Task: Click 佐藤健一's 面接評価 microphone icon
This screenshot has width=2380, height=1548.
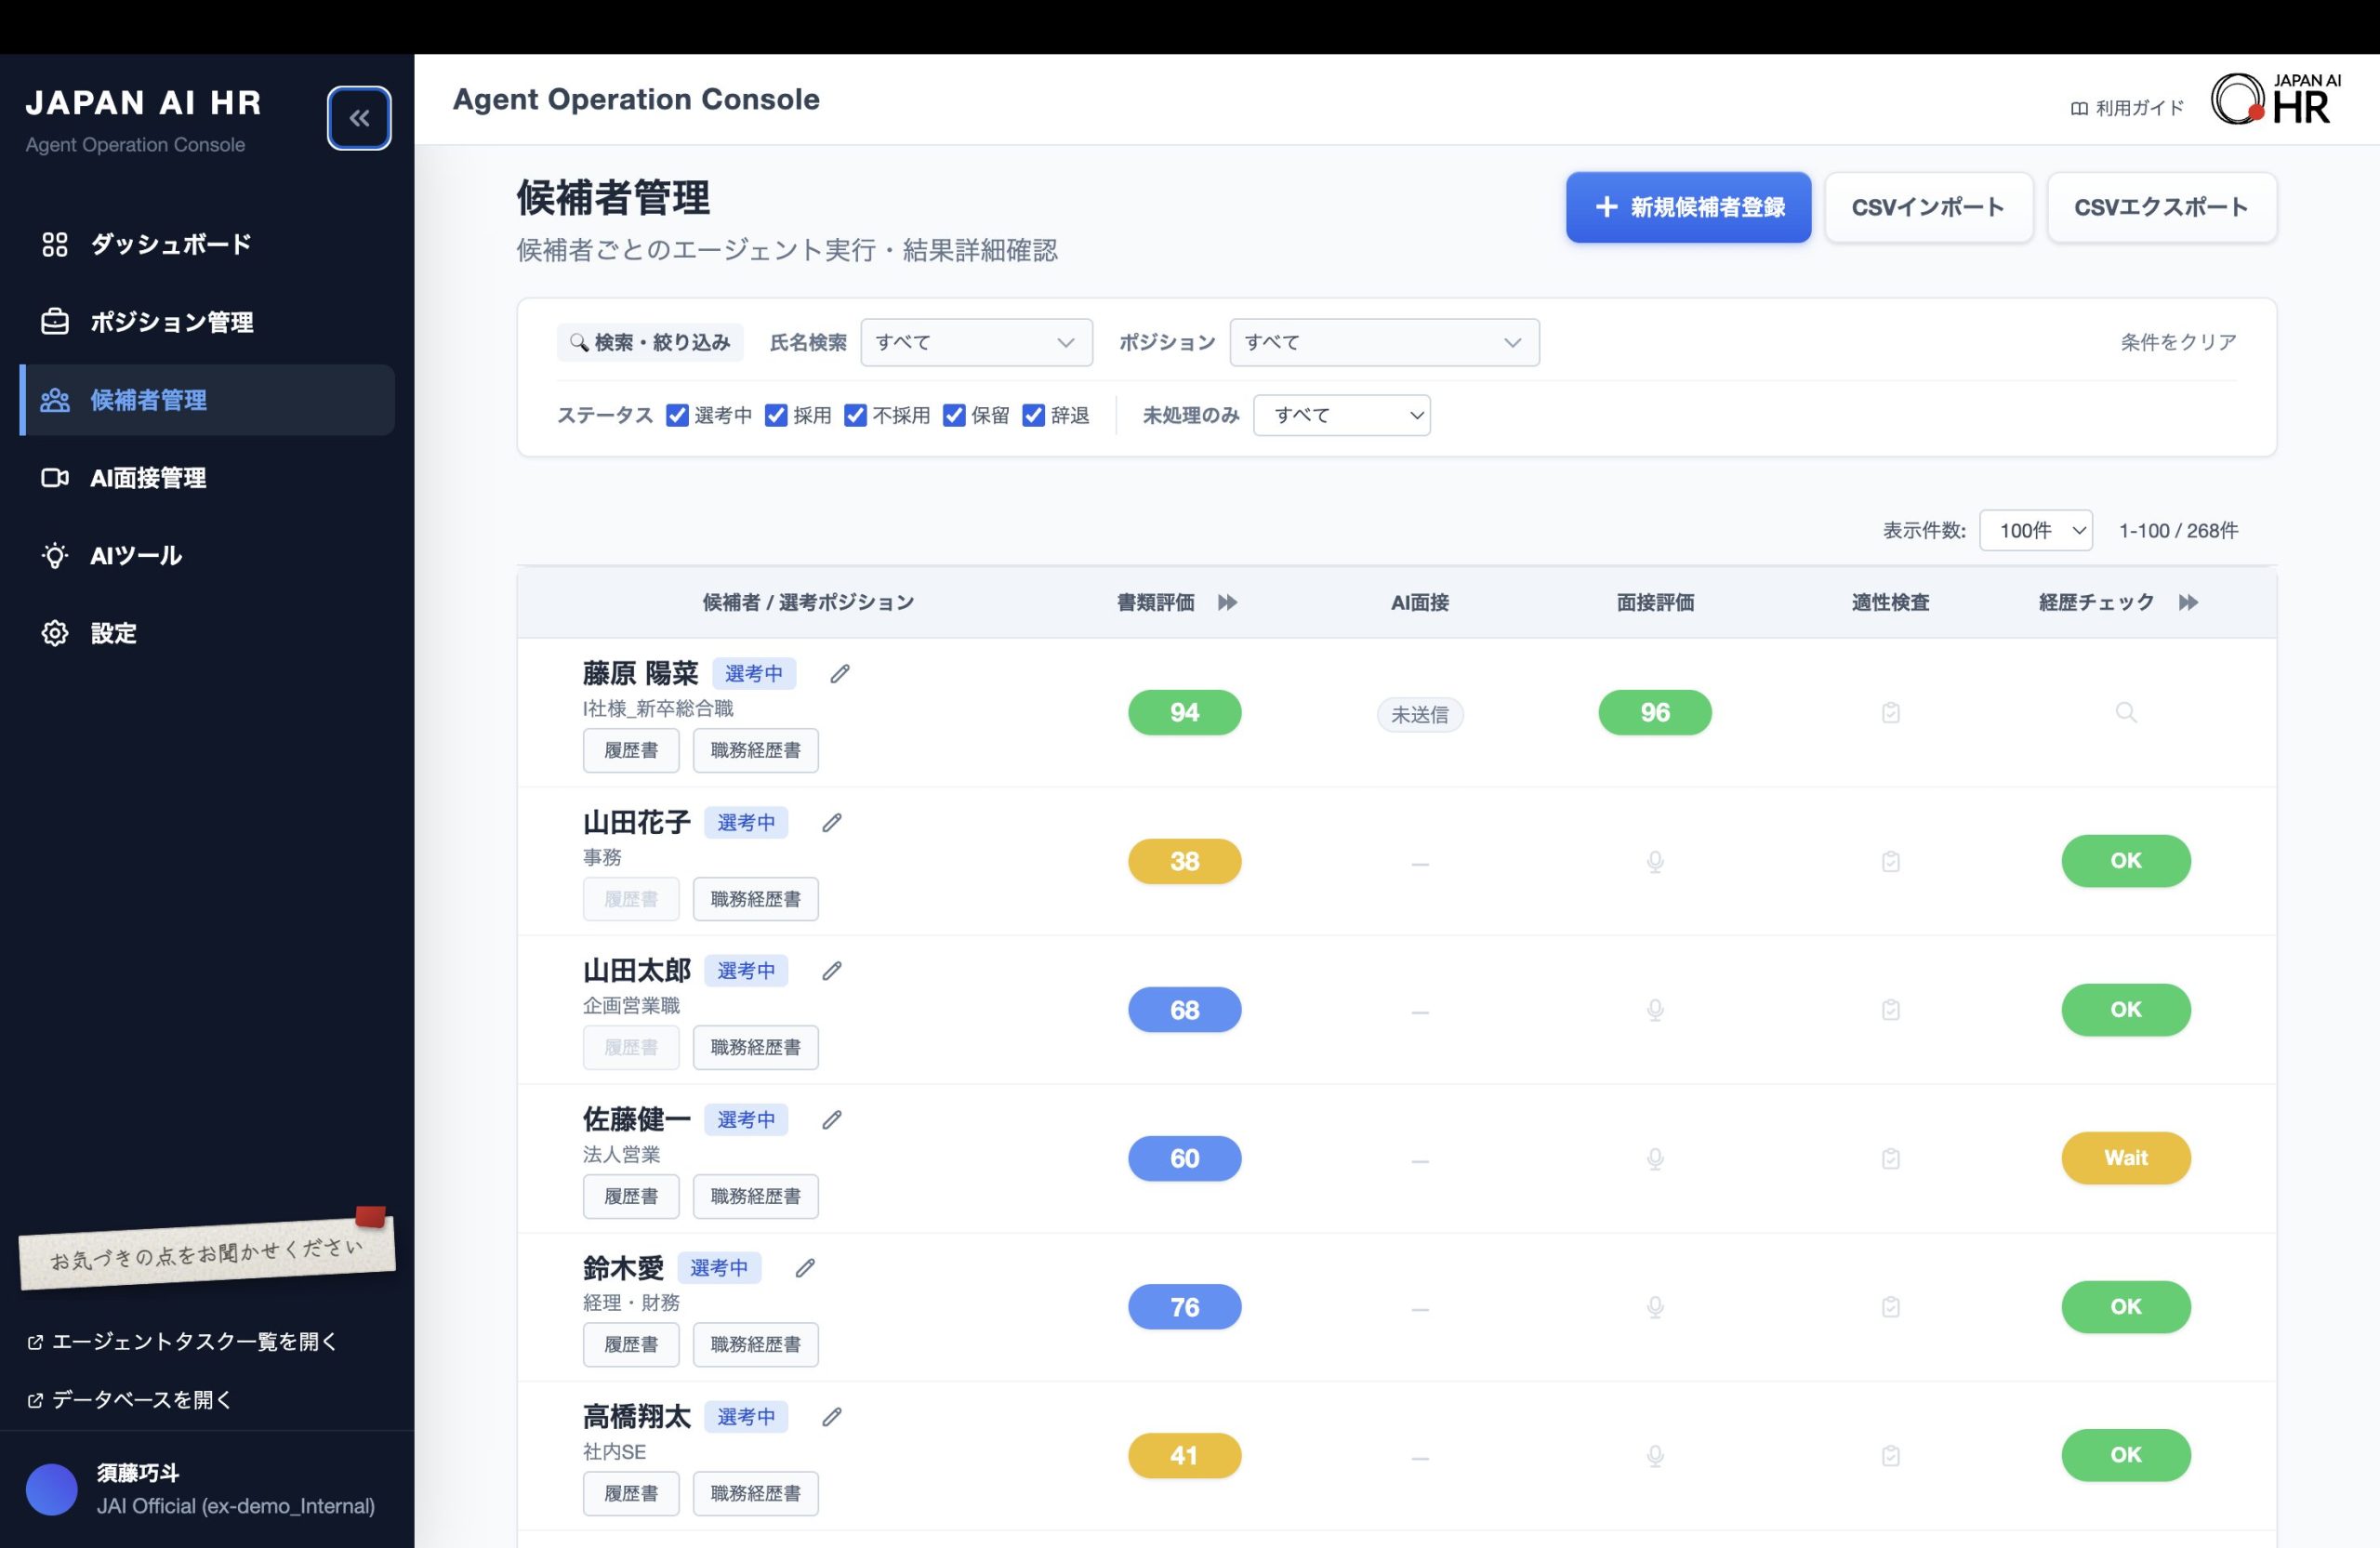Action: pyautogui.click(x=1655, y=1158)
